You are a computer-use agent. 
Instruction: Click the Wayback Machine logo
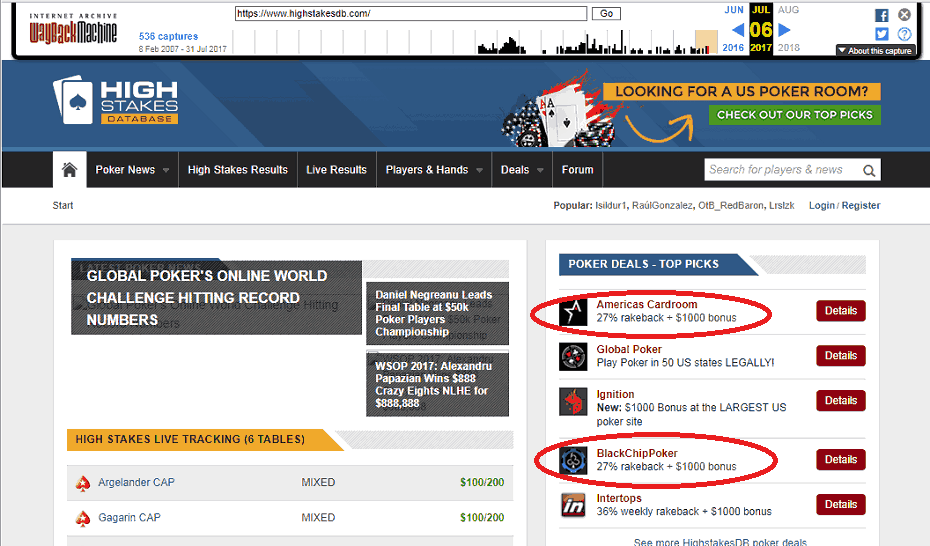click(73, 30)
